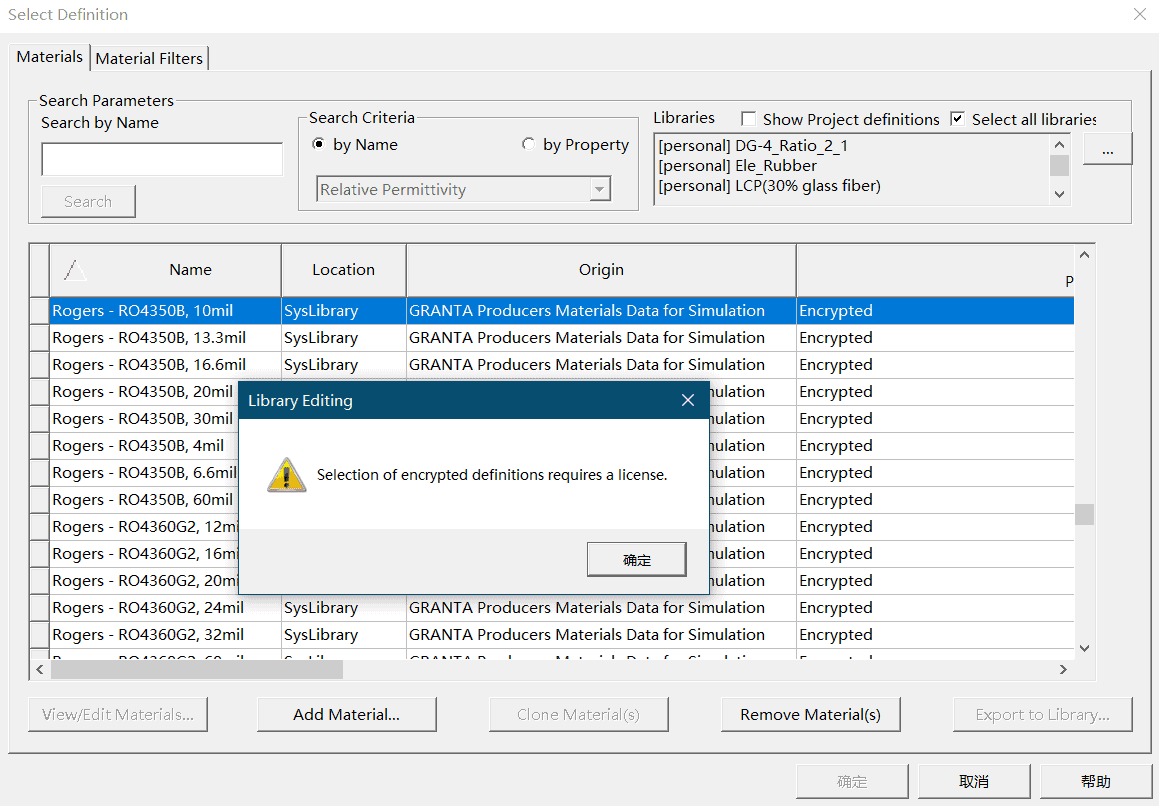
Task: Select [personal] DG-4_Ratio_2_1 library
Action: point(752,146)
